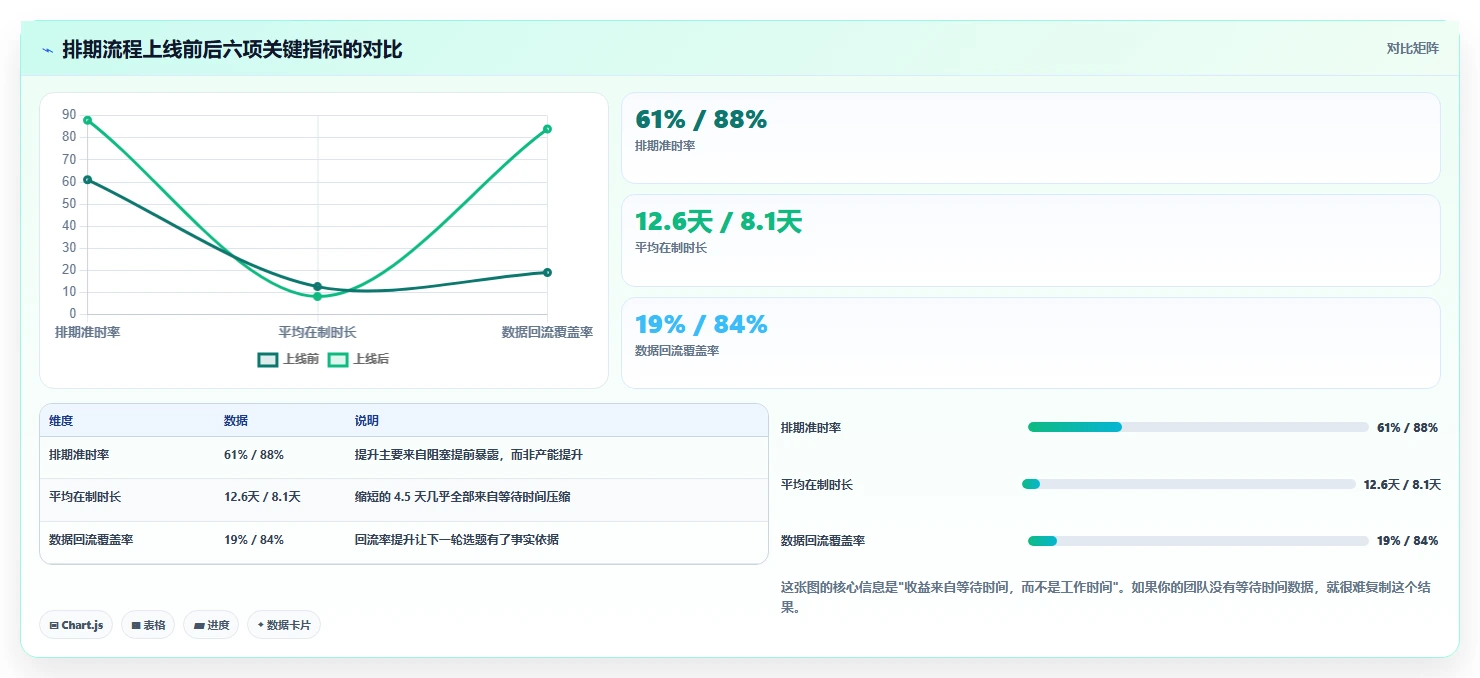Click the table cell 61% / 88%
Viewport: 1480px width, 678px height.
point(254,455)
